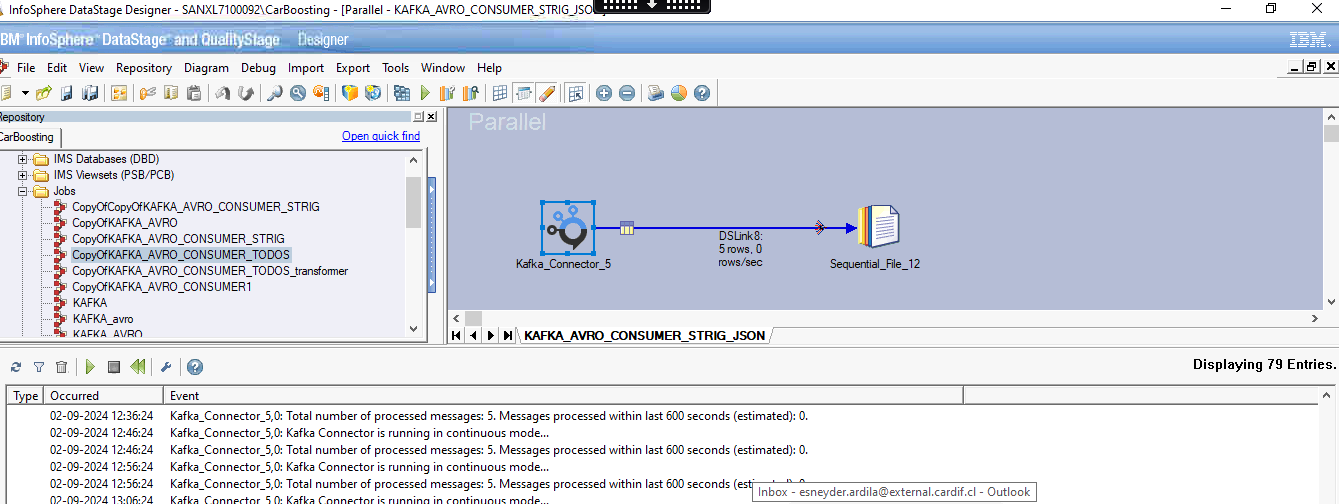This screenshot has height=504, width=1339.
Task: Click the log filter funnel icon
Action: pos(39,367)
